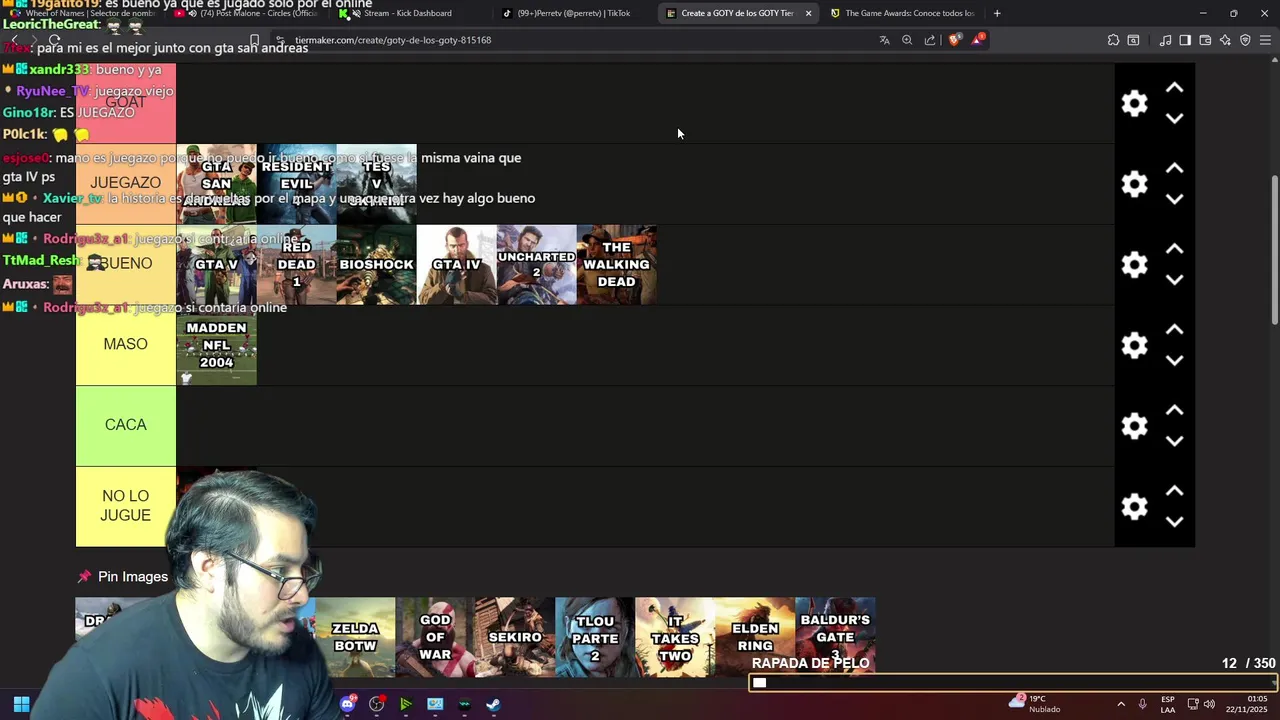Viewport: 1280px width, 720px height.
Task: Open settings gear for CACA tier
Action: [1134, 426]
